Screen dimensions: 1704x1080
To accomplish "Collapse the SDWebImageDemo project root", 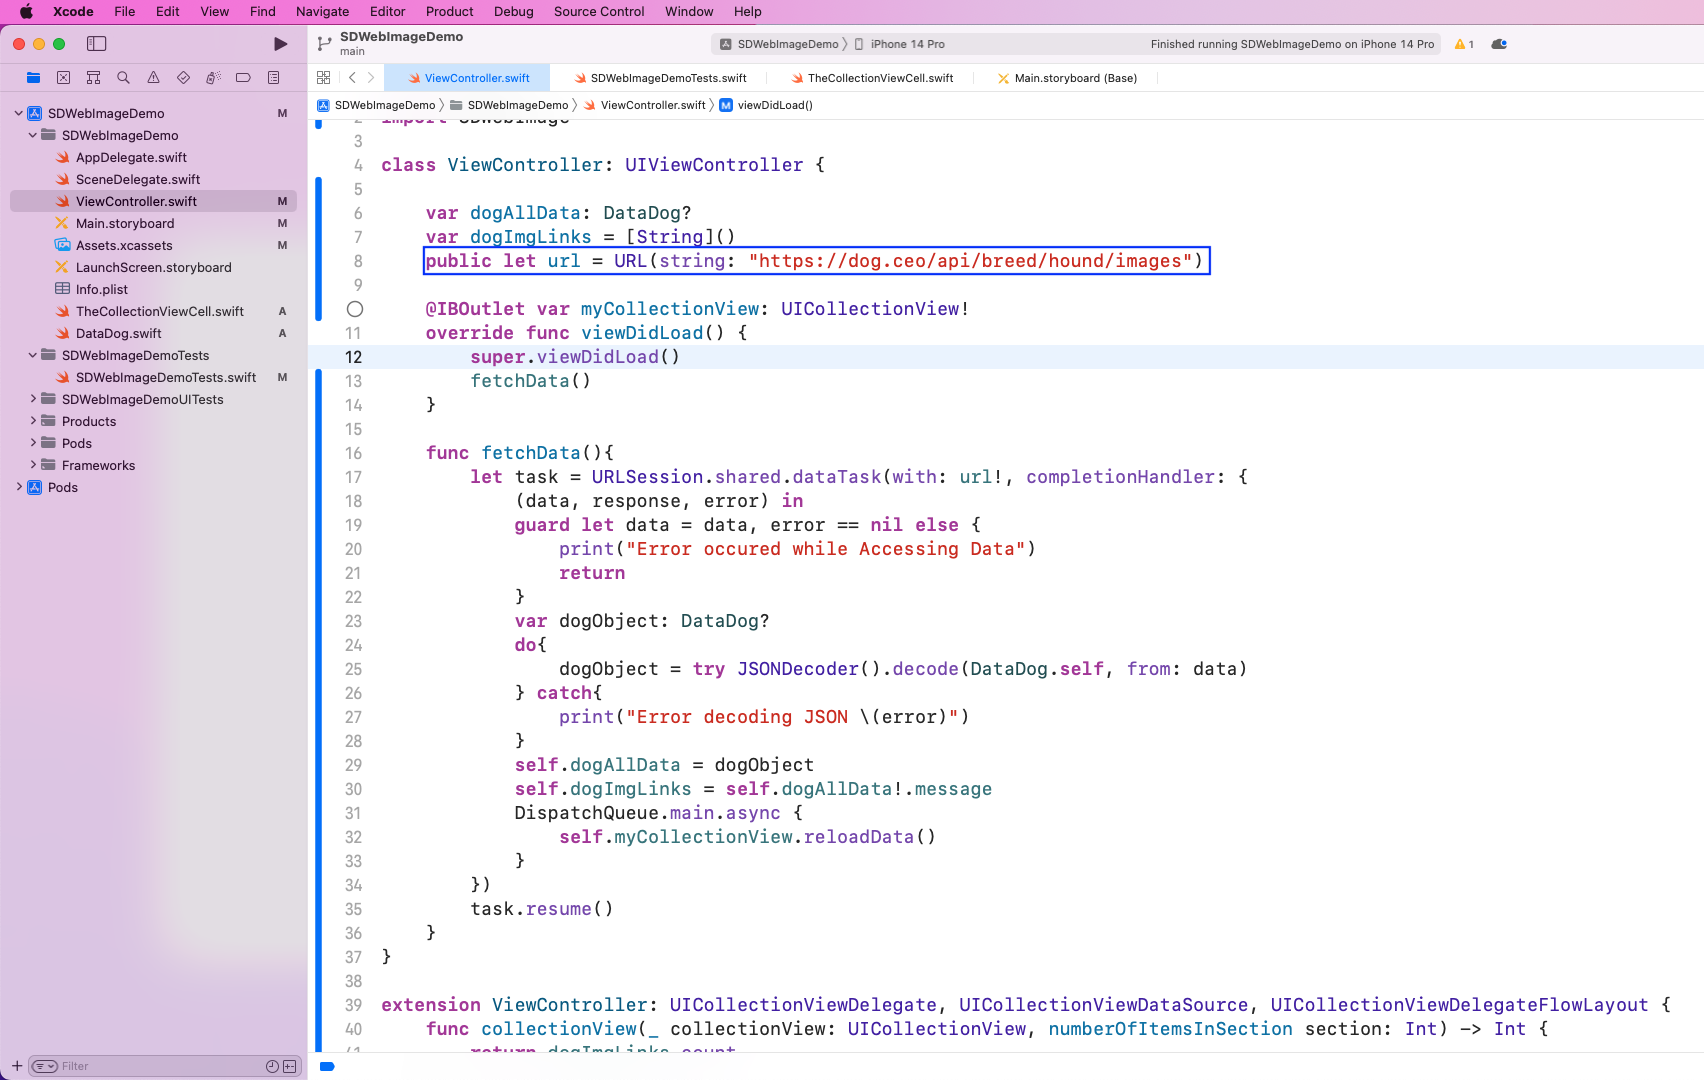I will [x=19, y=113].
